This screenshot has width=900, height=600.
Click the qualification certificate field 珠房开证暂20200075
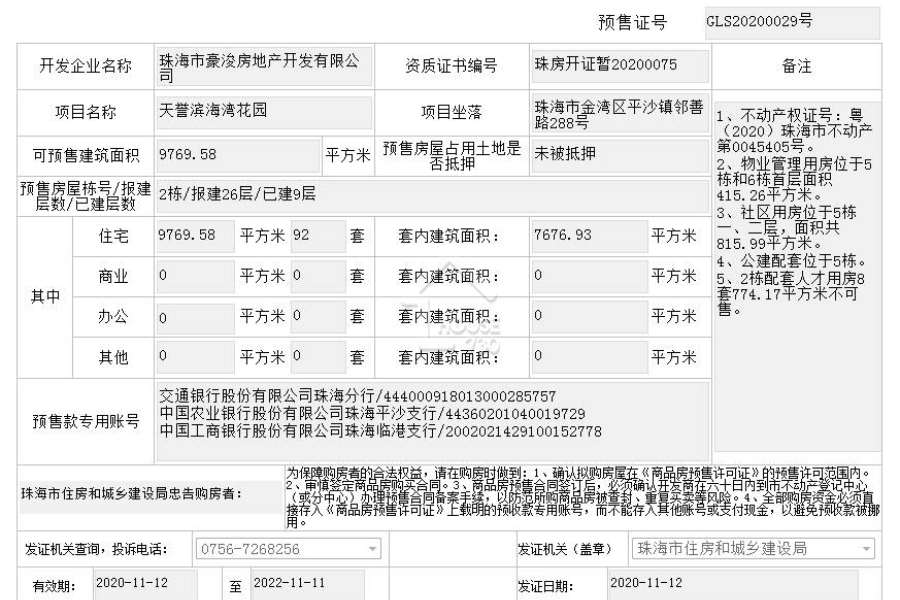tap(620, 66)
